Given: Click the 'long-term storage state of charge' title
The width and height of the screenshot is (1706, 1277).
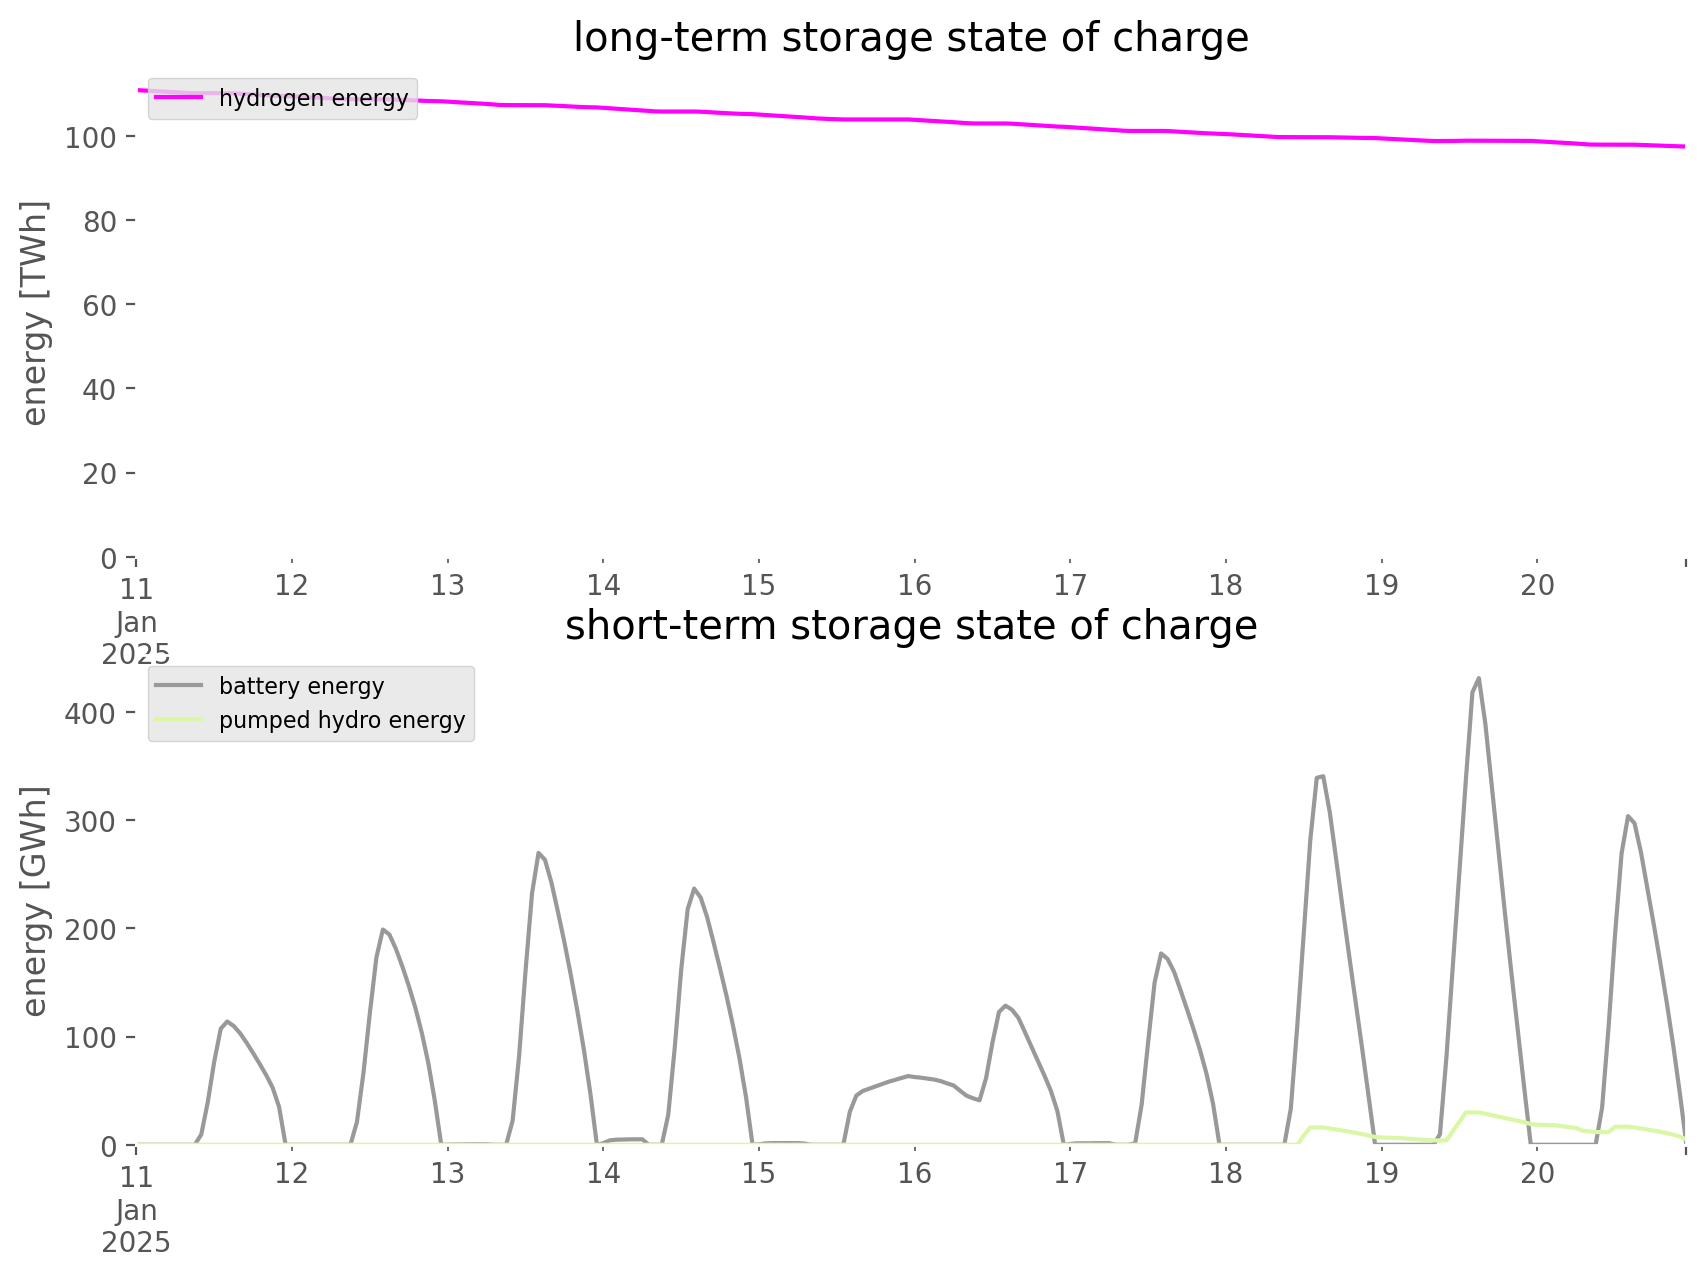Looking at the screenshot, I should (x=911, y=38).
